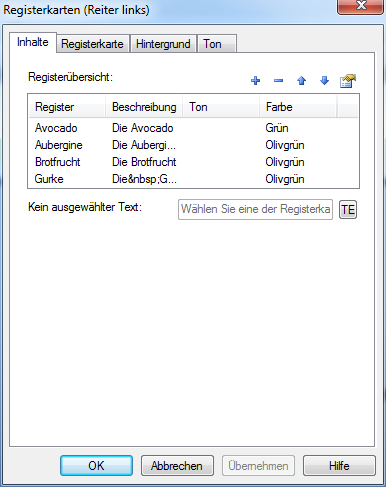386x487 pixels.
Task: Click the 'Grün' color cell for Avocado
Action: coord(277,128)
